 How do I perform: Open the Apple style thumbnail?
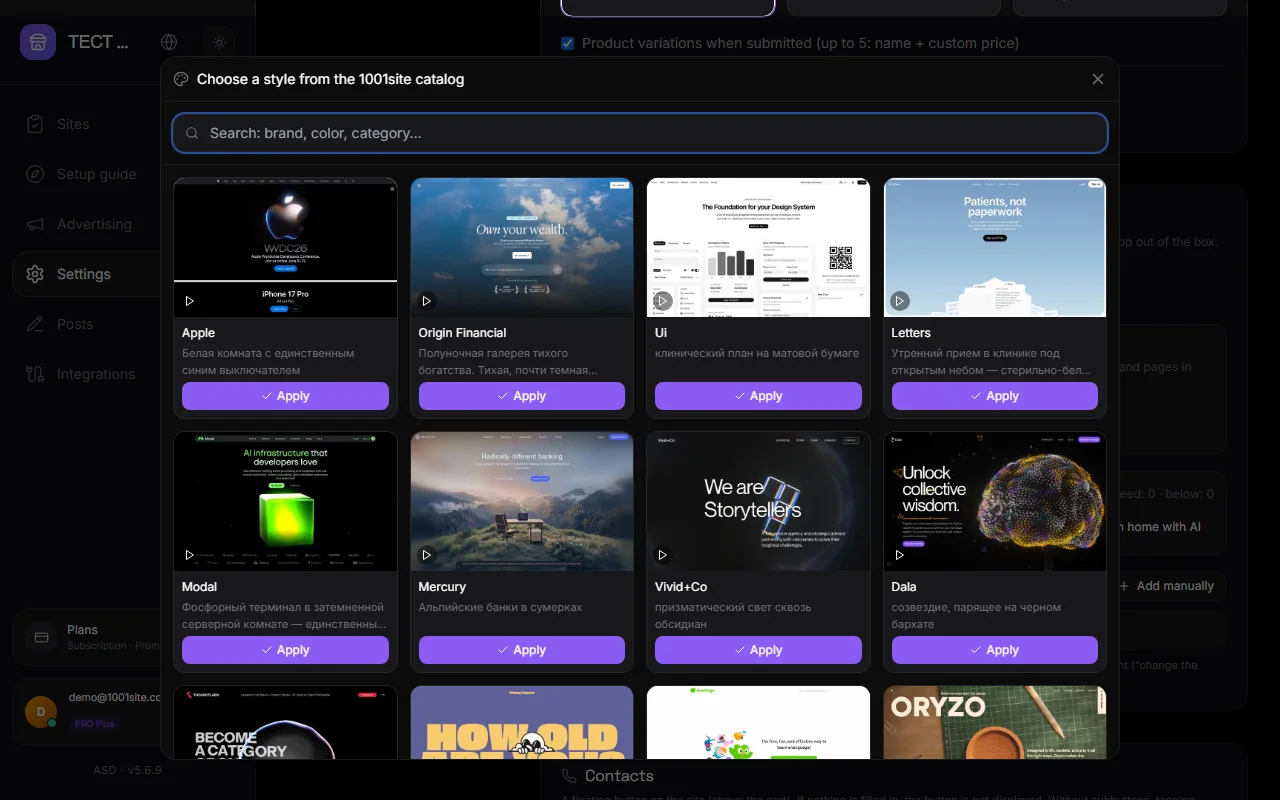pyautogui.click(x=285, y=248)
